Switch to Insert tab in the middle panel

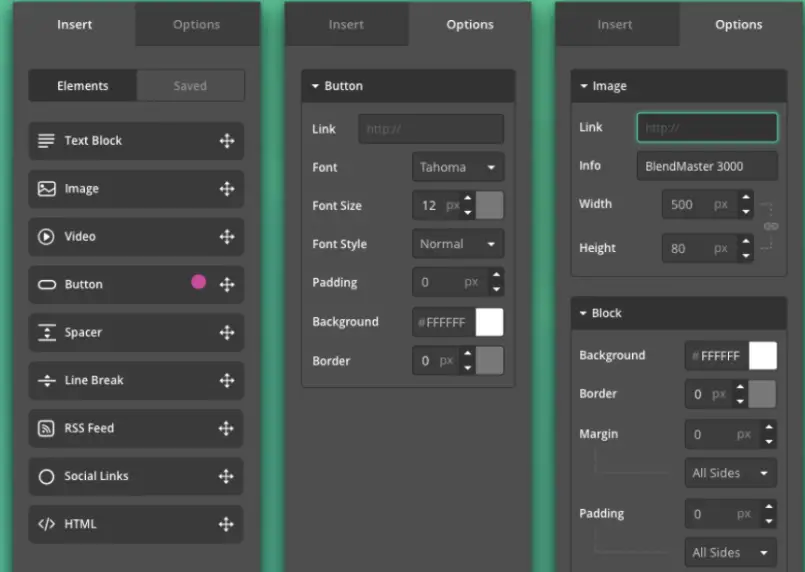(x=347, y=25)
